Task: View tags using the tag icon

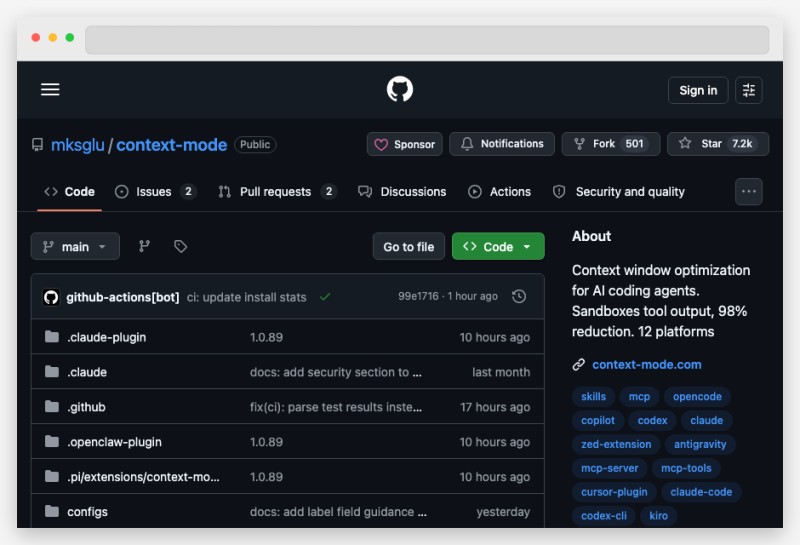Action: coord(180,246)
